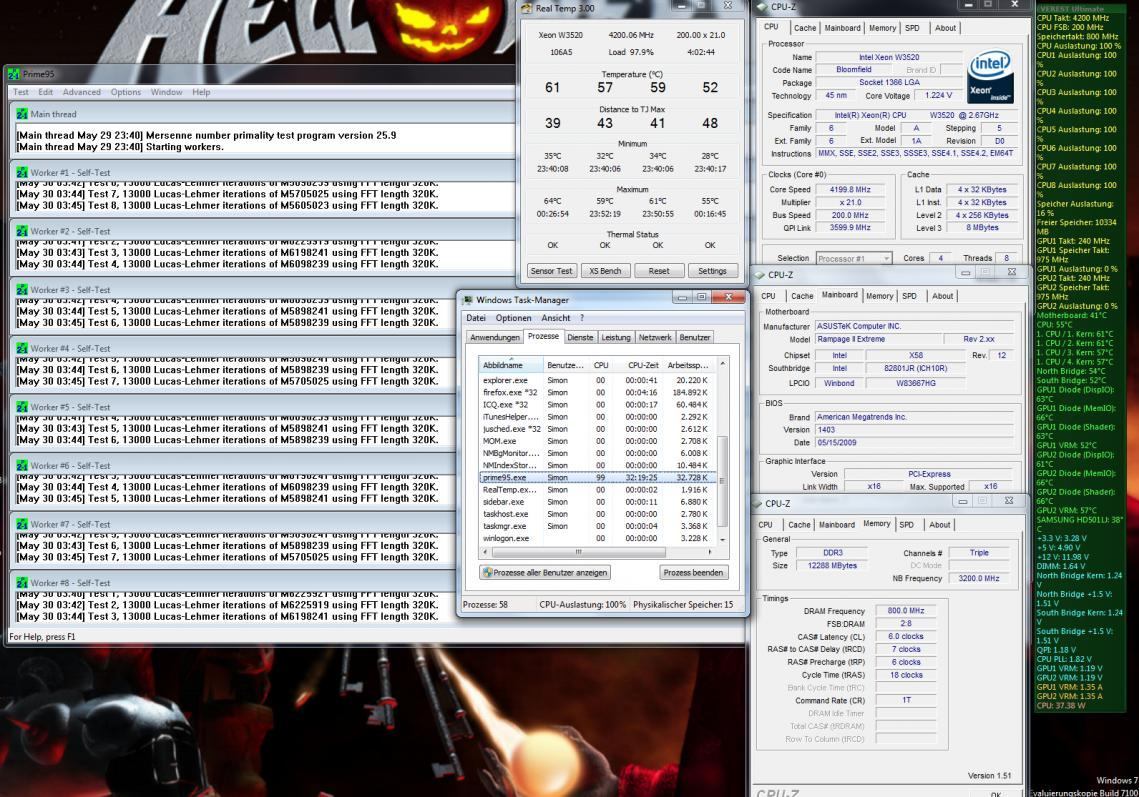
Task: Open the Datei menu in Task-Manager
Action: pos(476,318)
